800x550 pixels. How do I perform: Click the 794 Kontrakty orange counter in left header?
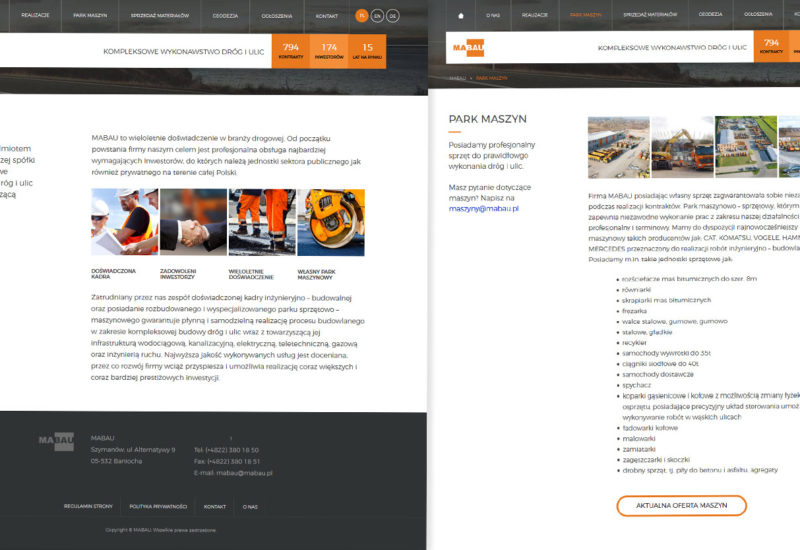tap(291, 51)
